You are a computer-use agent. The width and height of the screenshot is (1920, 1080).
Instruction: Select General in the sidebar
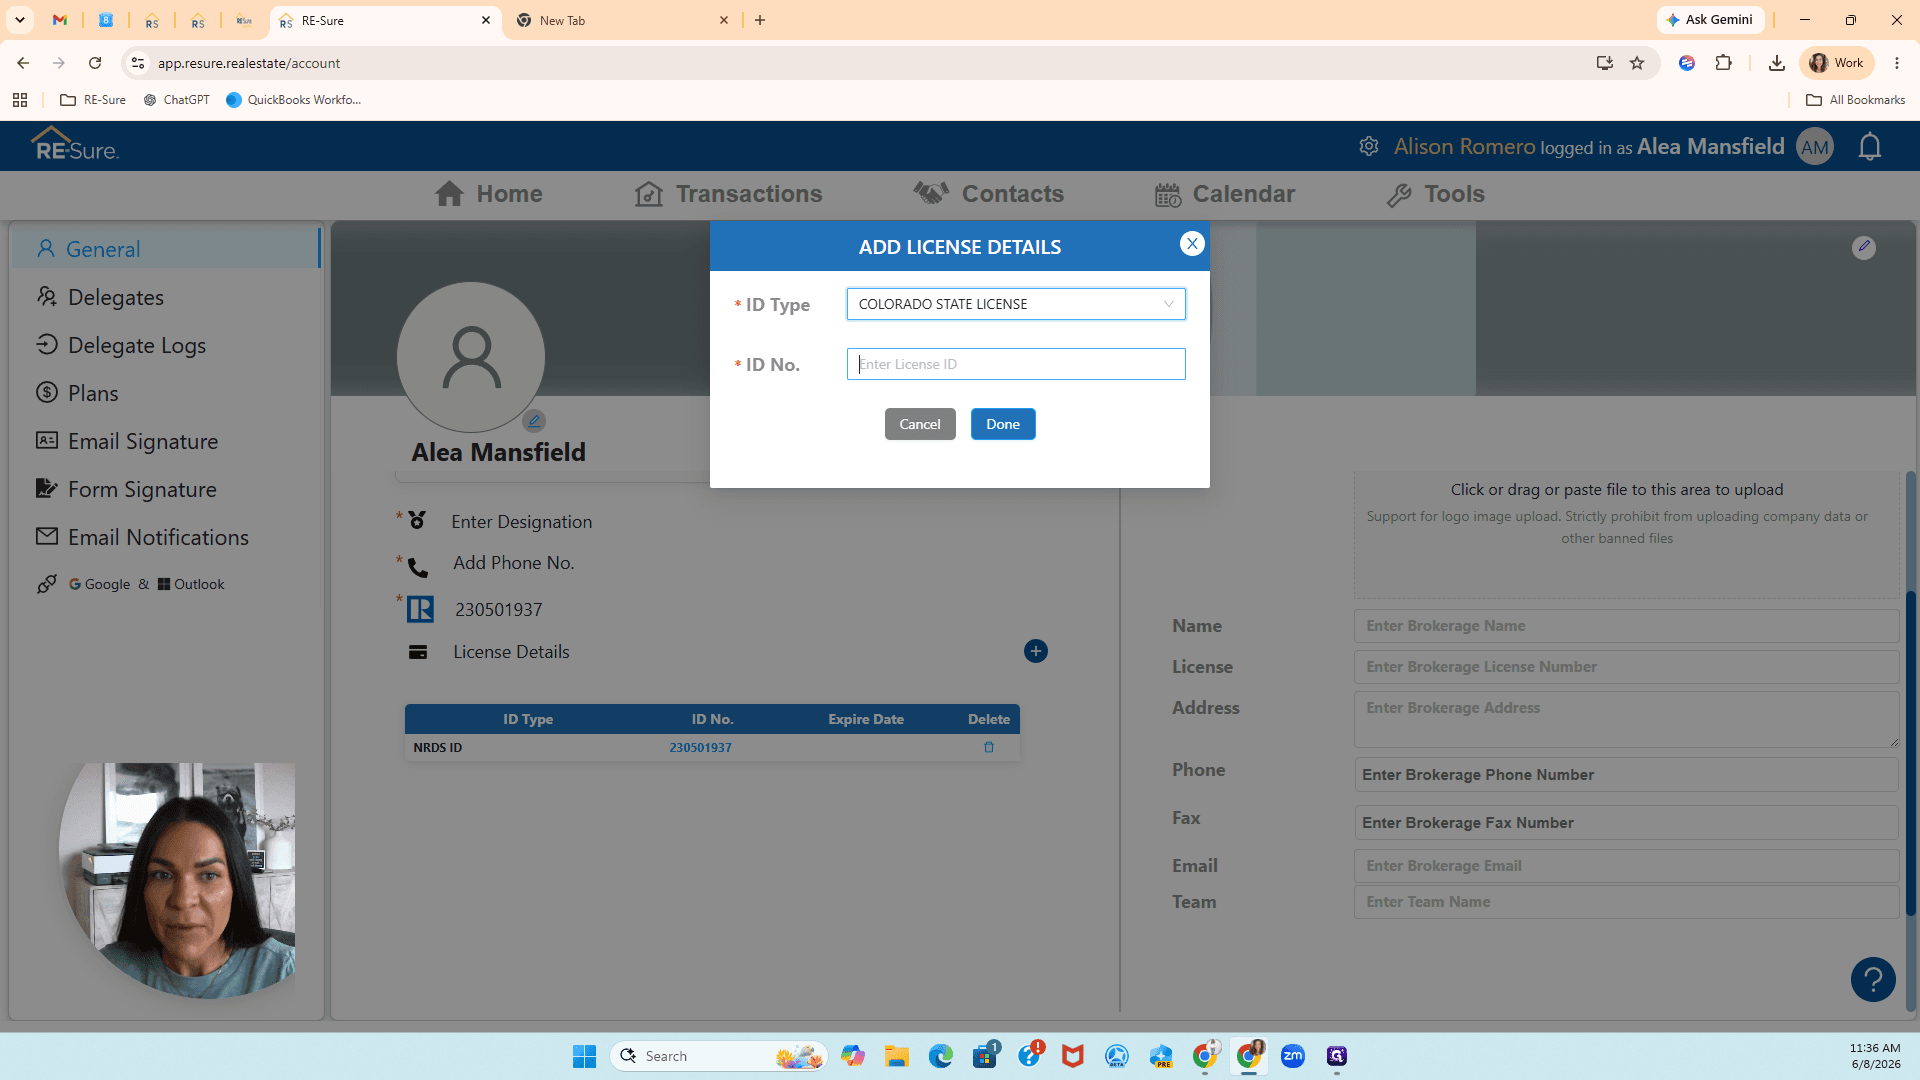point(166,249)
